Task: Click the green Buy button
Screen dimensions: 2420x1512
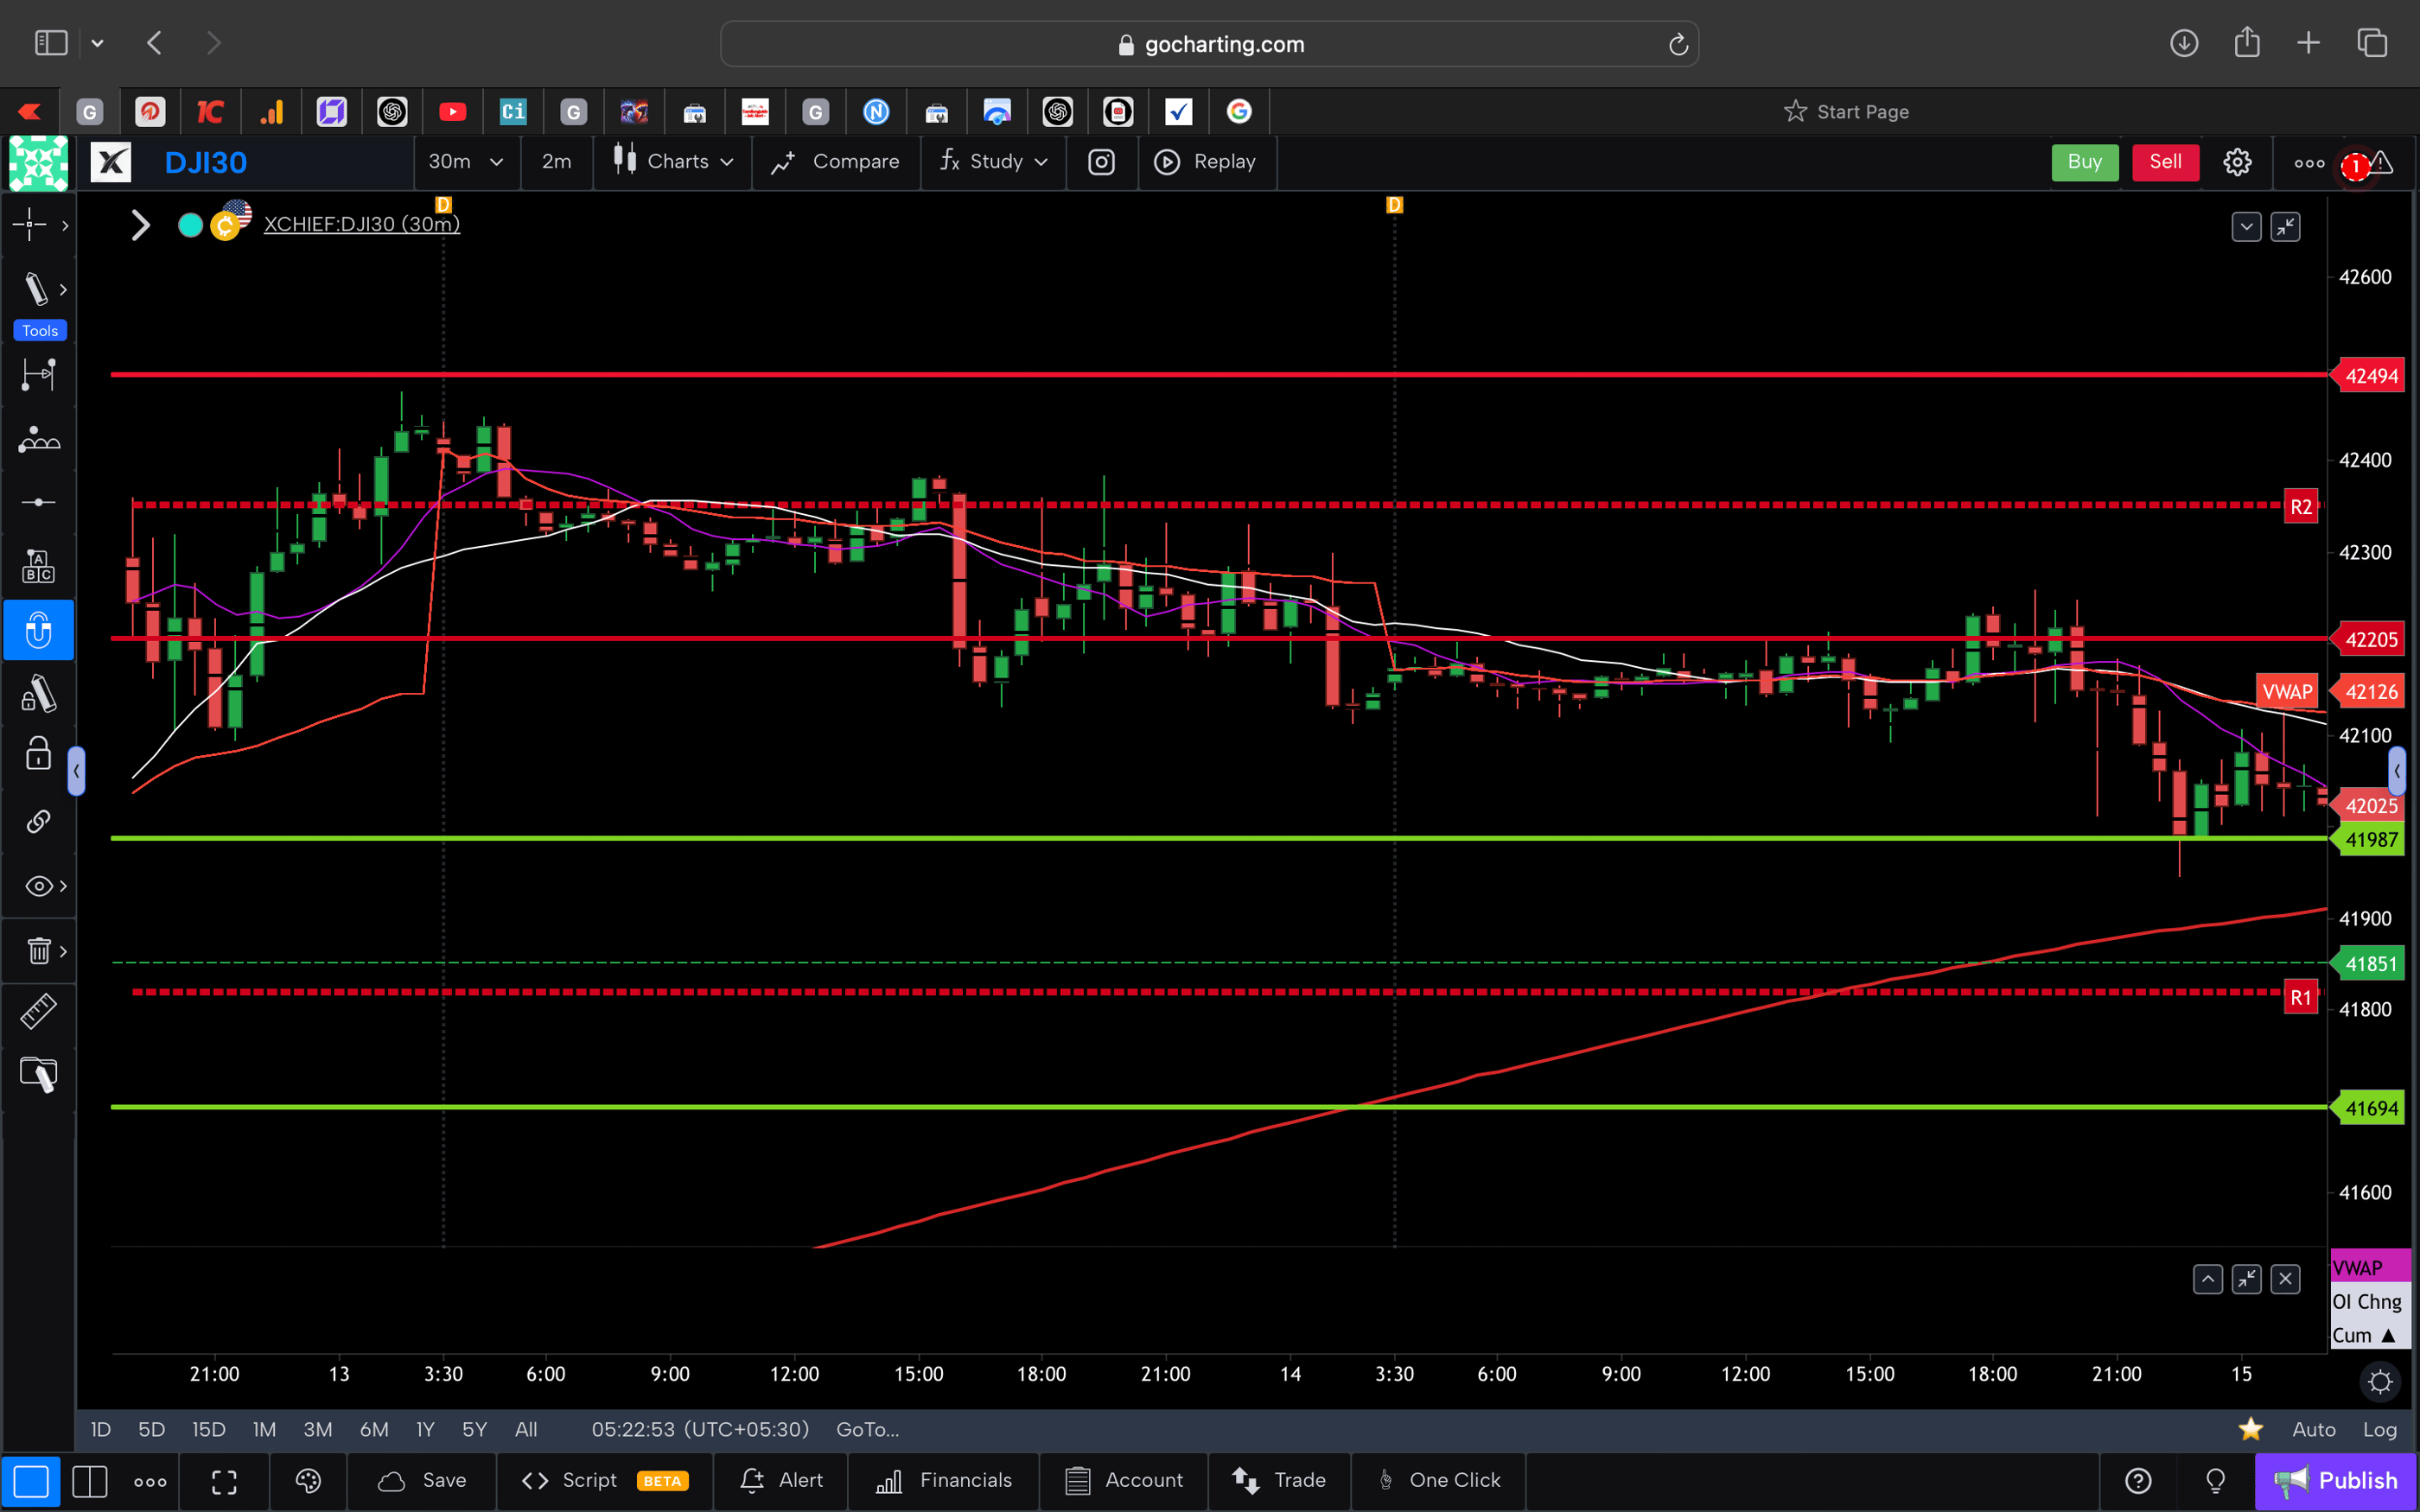Action: point(2084,162)
